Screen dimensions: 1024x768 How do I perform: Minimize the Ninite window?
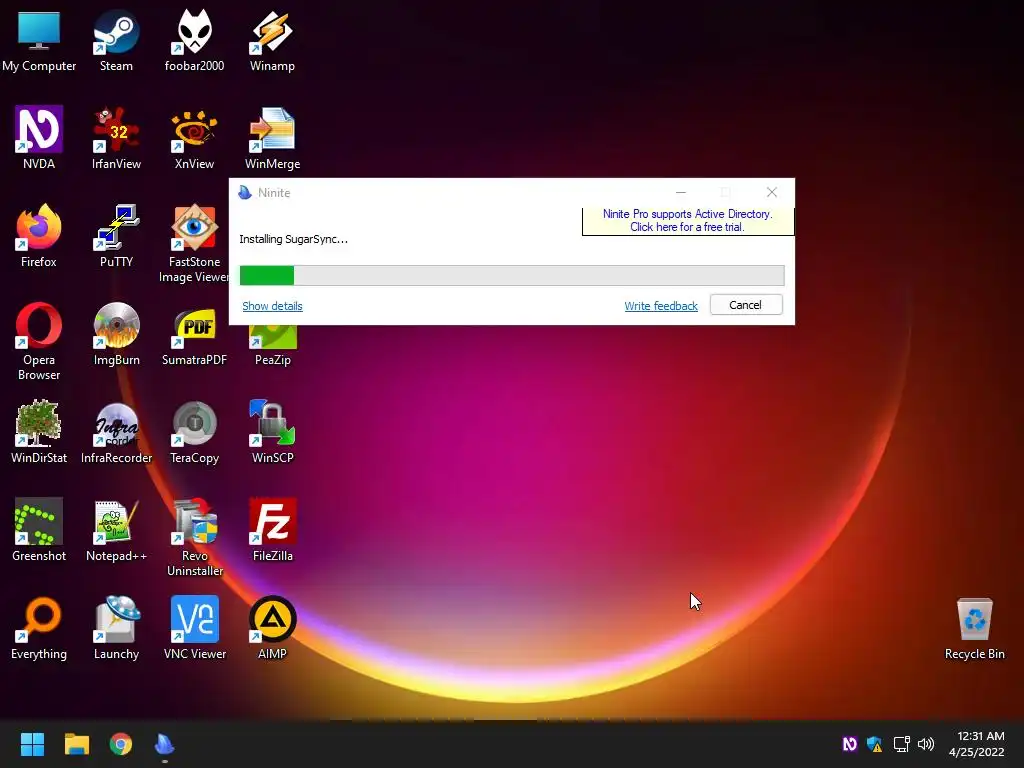tap(681, 193)
